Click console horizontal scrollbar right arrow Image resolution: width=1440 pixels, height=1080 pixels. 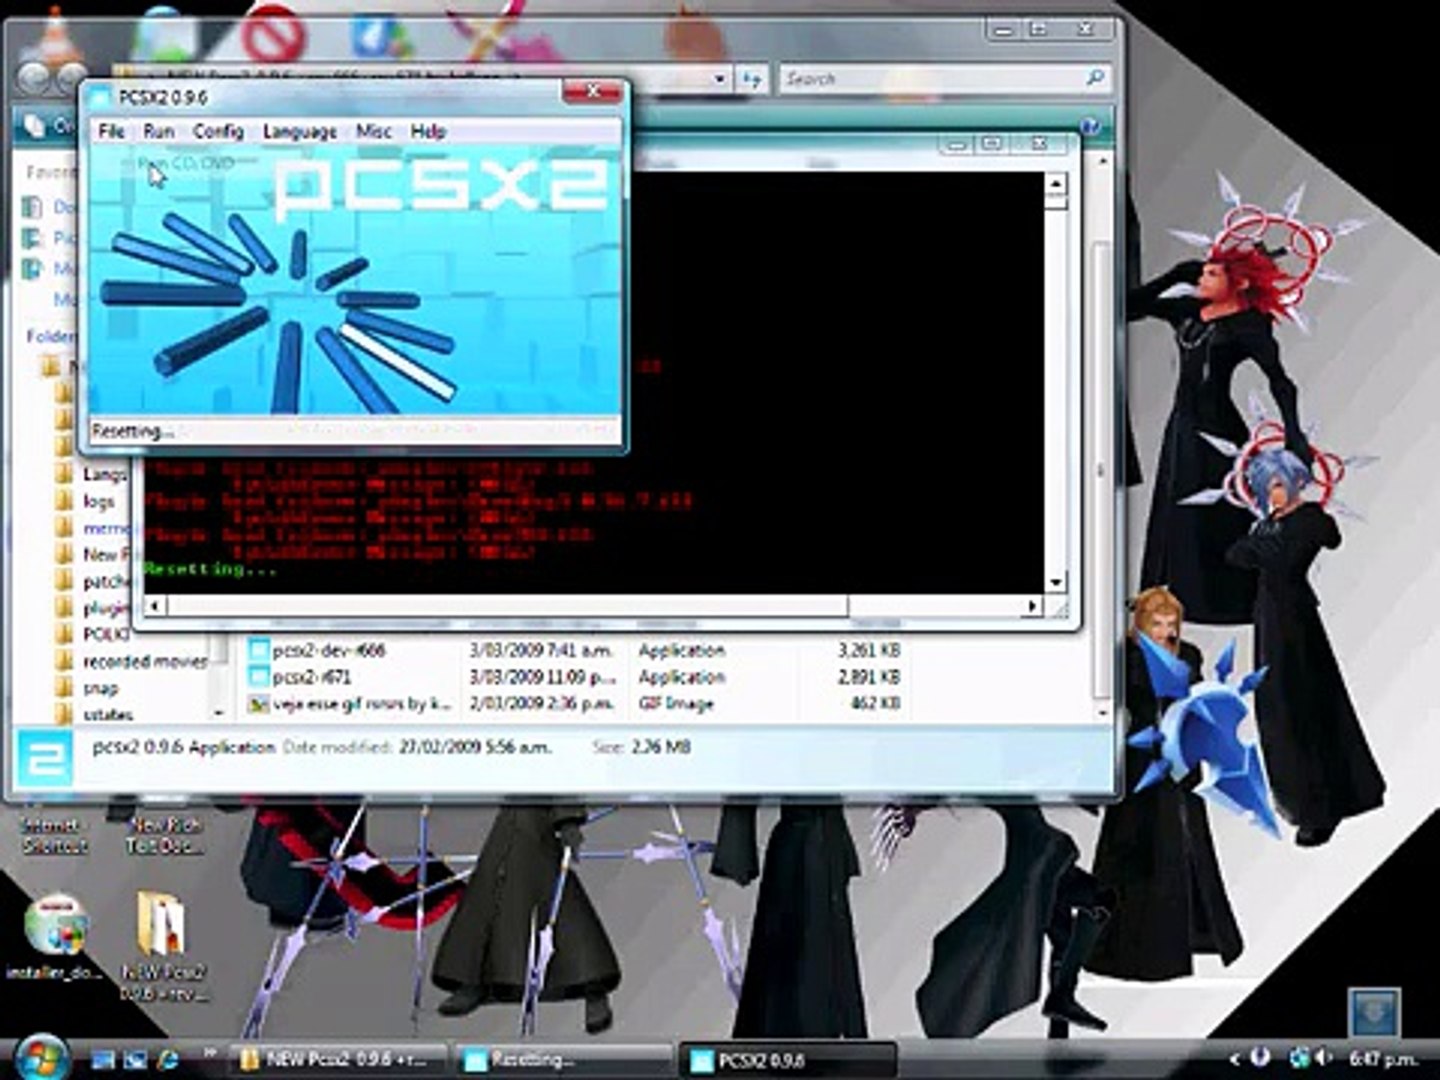click(1034, 606)
